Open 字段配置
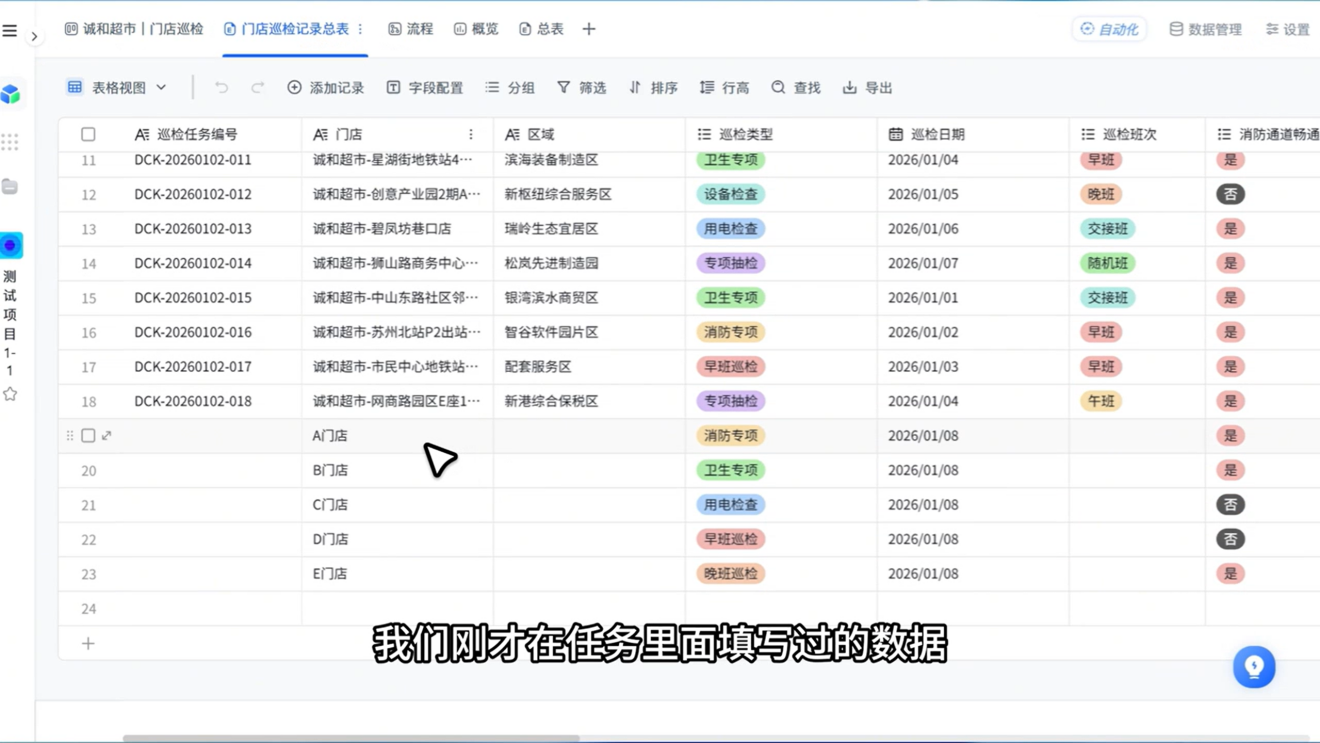1320x743 pixels. (424, 88)
